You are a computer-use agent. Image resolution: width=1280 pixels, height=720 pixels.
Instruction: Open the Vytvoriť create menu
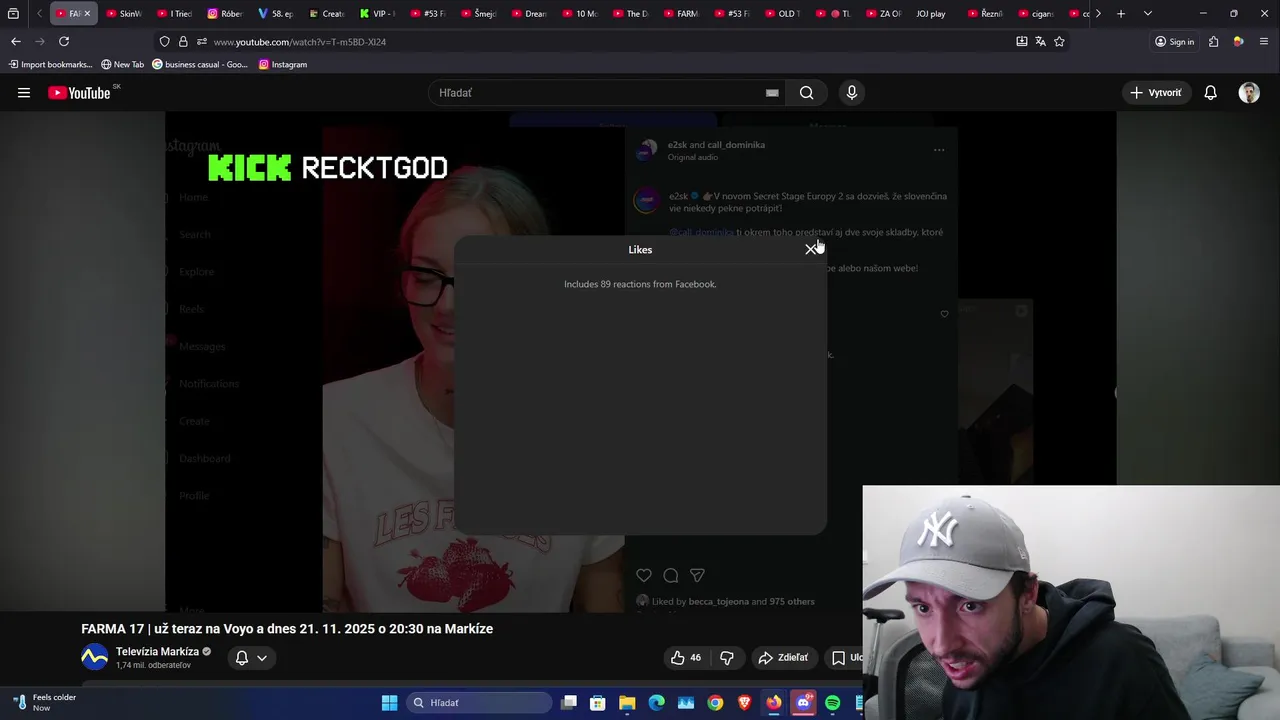pos(1156,93)
